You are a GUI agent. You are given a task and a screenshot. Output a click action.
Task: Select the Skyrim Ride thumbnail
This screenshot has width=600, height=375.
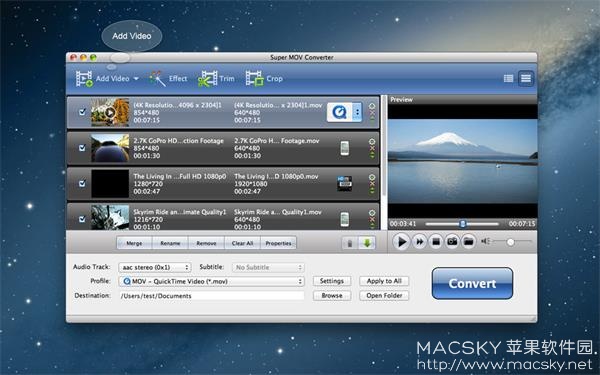click(110, 217)
